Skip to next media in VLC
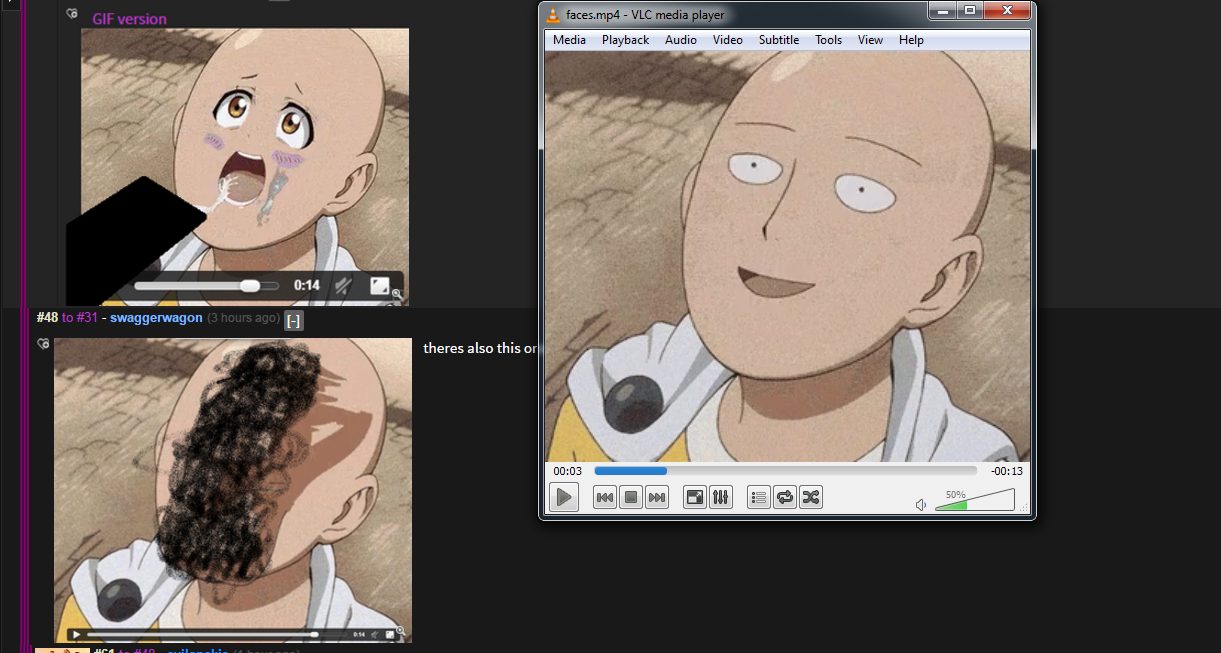The height and width of the screenshot is (653, 1221). coord(657,497)
